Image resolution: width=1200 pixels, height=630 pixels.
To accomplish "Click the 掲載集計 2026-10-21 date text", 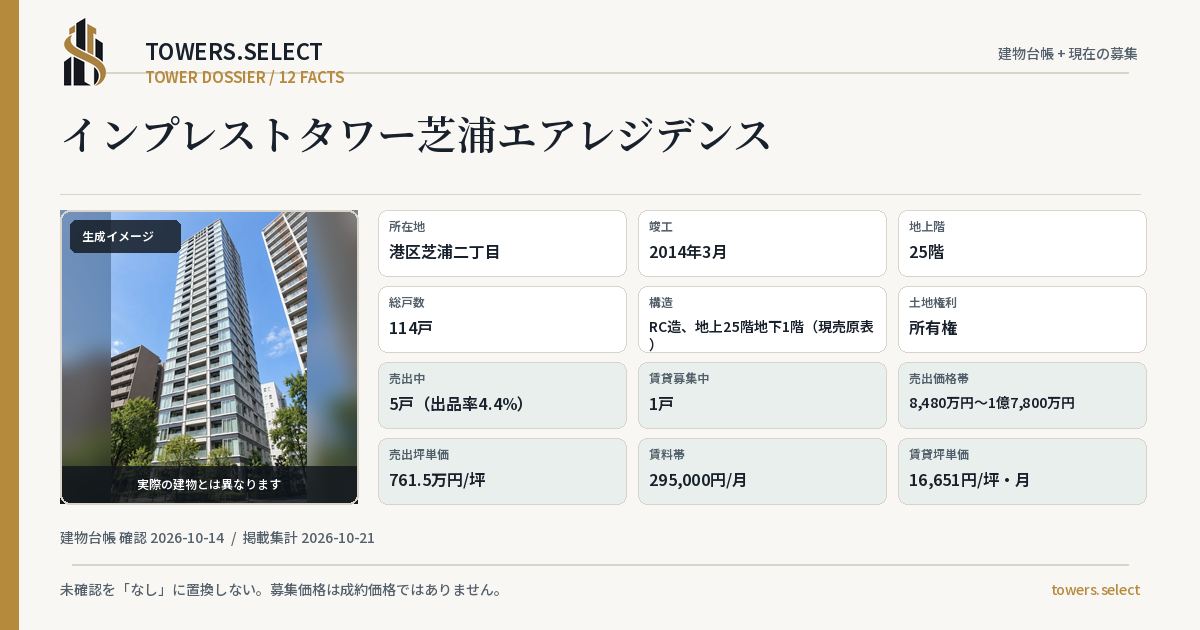I will pyautogui.click(x=309, y=538).
